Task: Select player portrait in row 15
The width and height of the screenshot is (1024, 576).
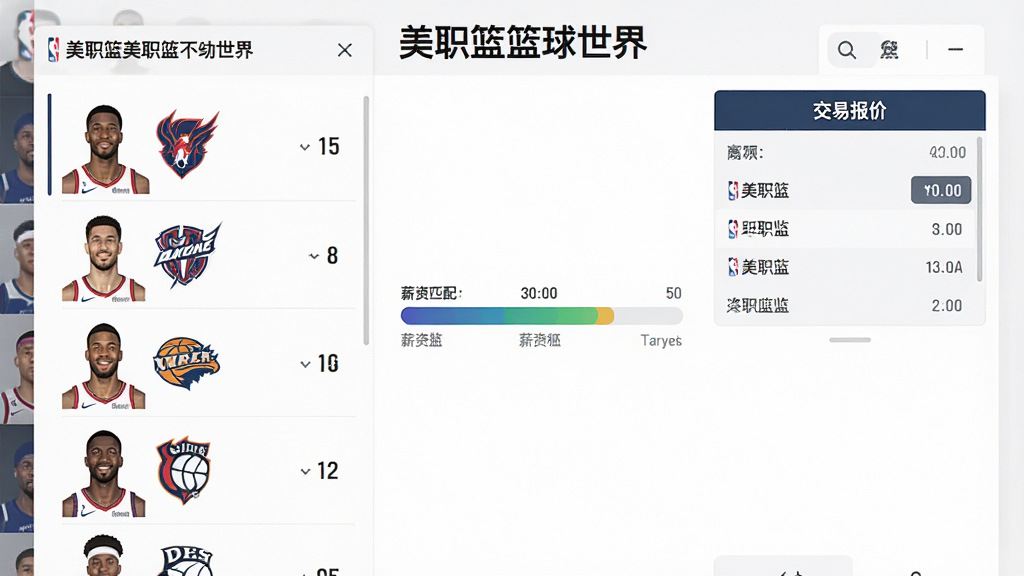Action: click(105, 150)
